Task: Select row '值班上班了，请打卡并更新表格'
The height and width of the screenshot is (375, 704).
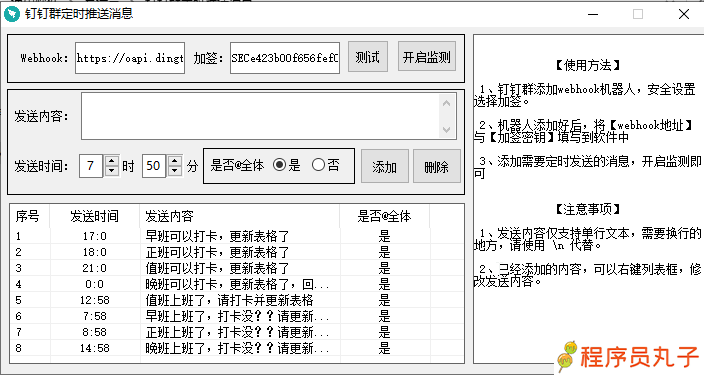Action: 237,300
